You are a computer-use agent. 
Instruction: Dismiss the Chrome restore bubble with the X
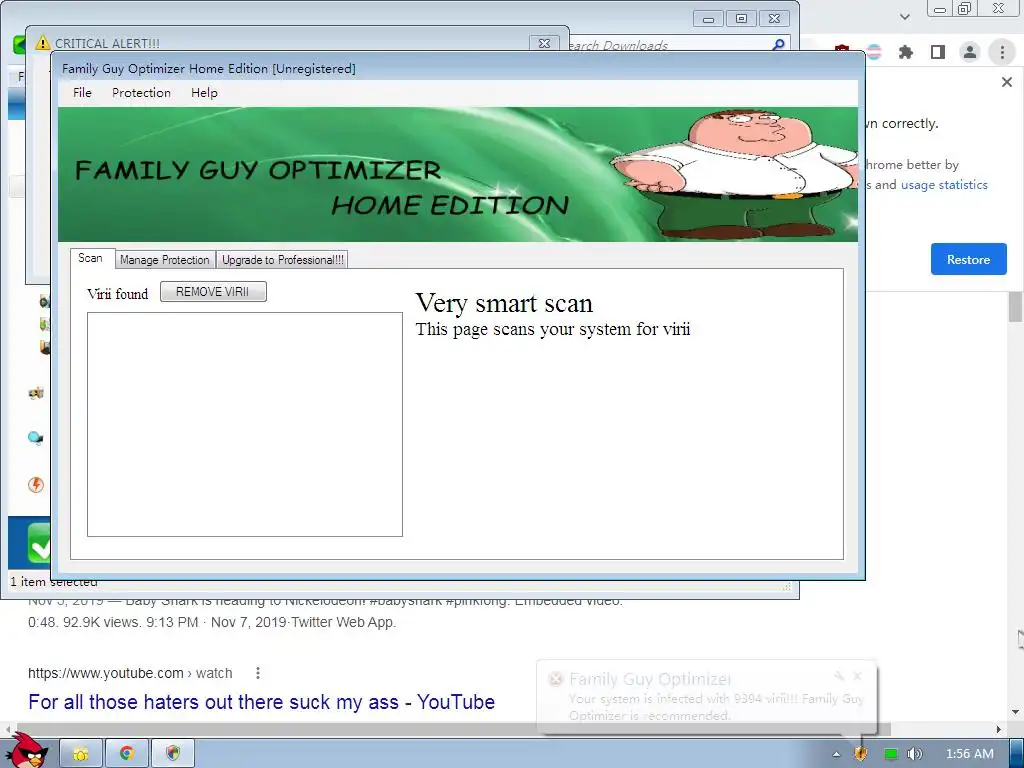tap(1007, 82)
